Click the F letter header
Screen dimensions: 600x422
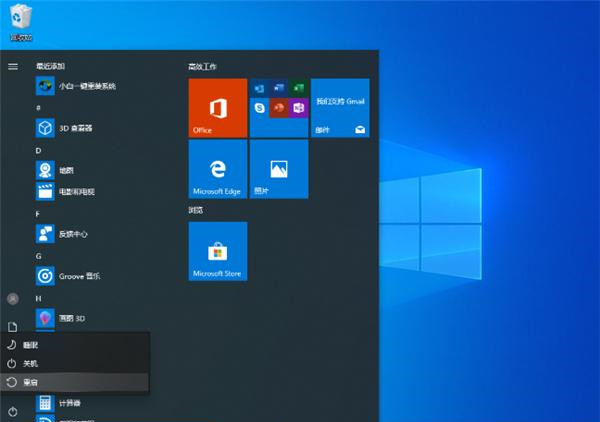pyautogui.click(x=38, y=214)
